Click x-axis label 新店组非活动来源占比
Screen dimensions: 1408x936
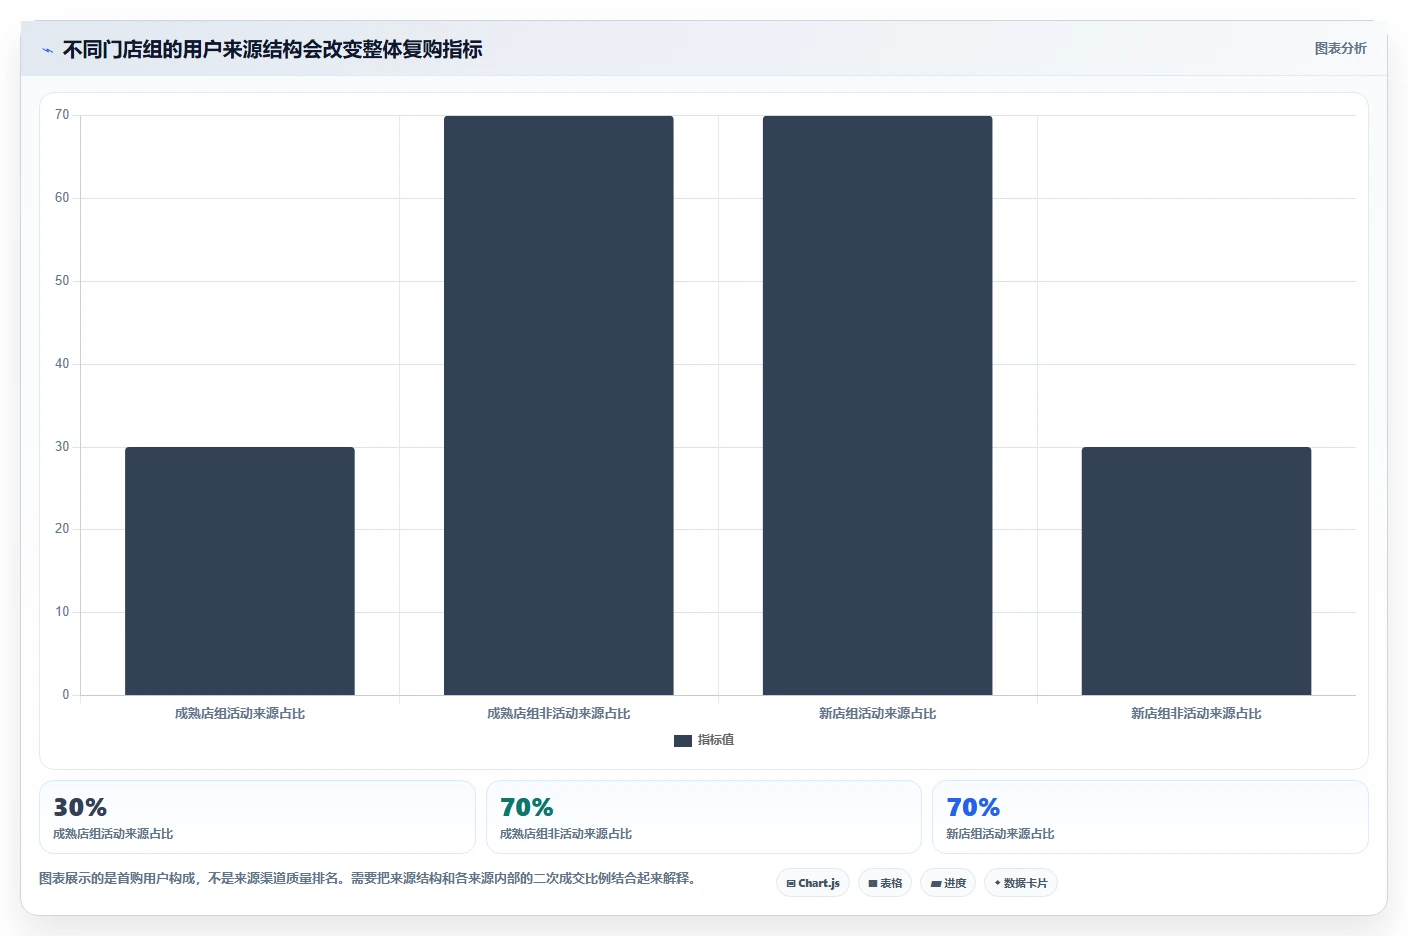coord(1196,714)
